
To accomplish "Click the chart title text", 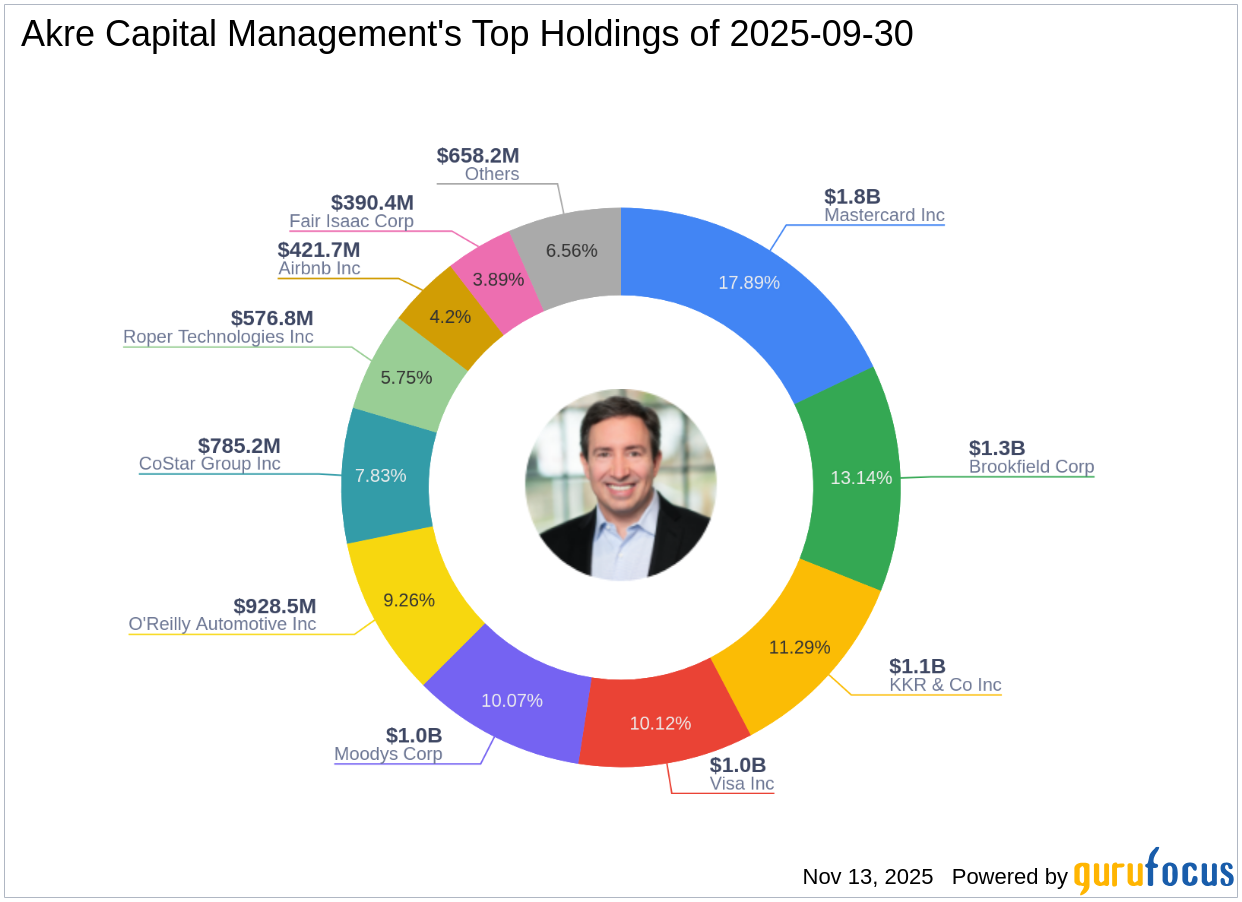I will tap(467, 35).
